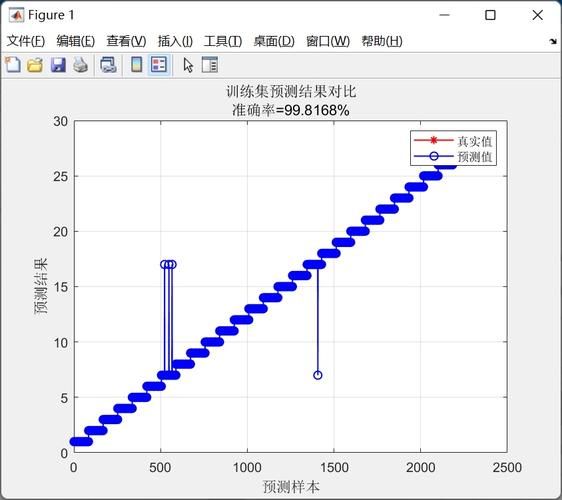Click the y-axis label 预测结果
Screen dimensions: 562x500
click(x=41, y=286)
